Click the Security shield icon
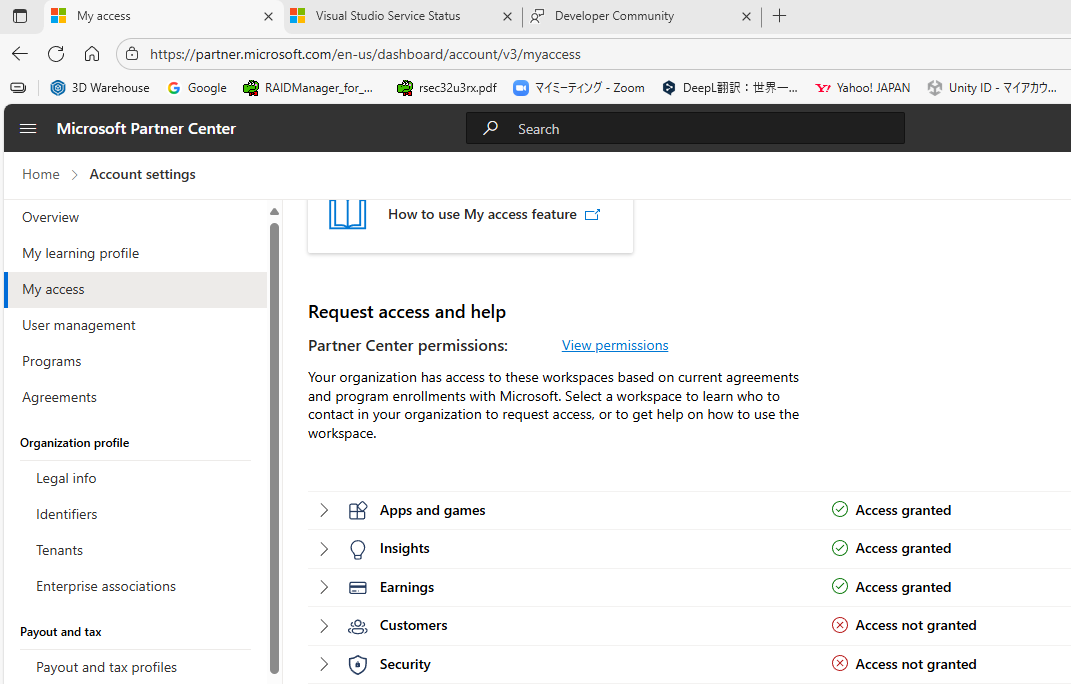 357,663
